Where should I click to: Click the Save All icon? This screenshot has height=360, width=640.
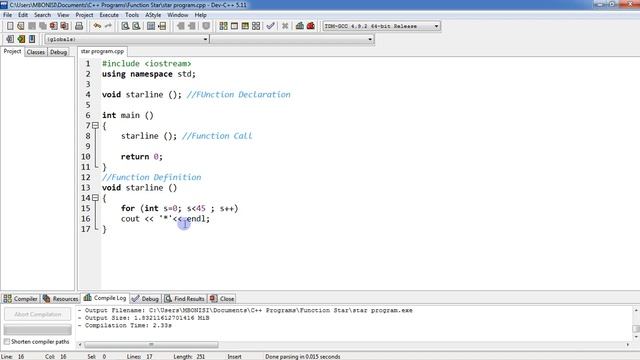click(42, 26)
